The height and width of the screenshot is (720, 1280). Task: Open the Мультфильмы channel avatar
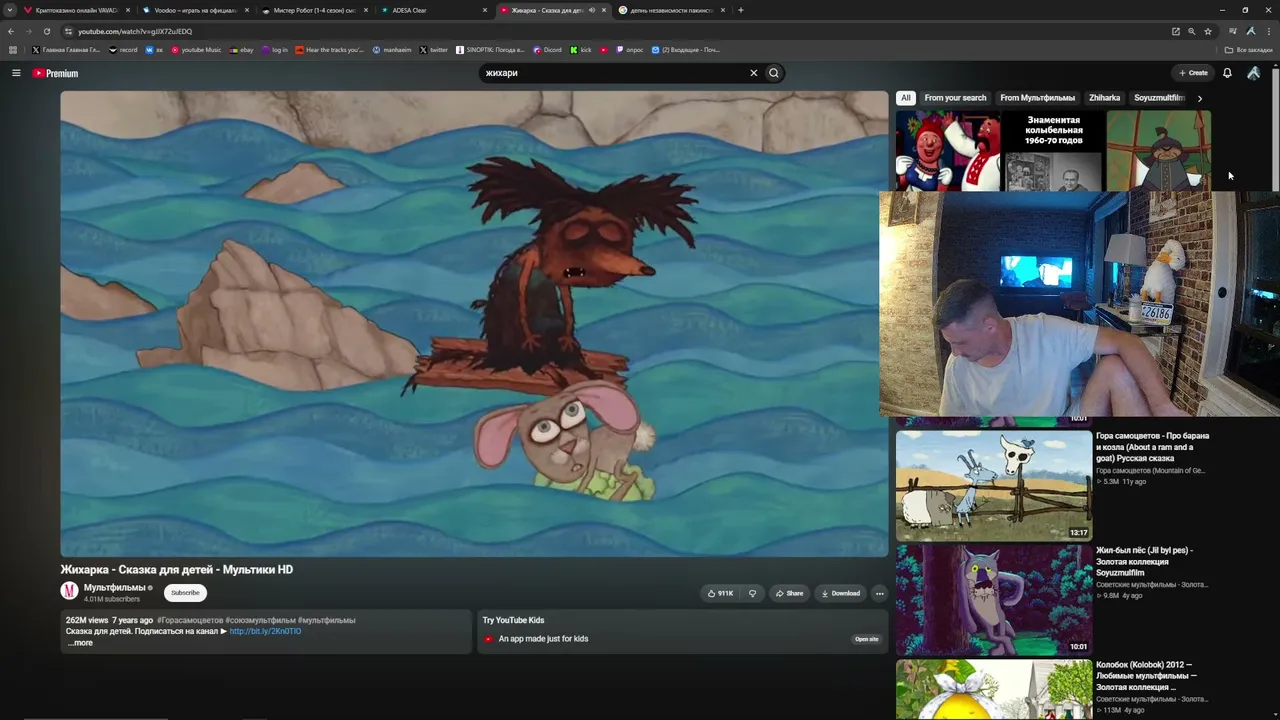click(x=69, y=591)
